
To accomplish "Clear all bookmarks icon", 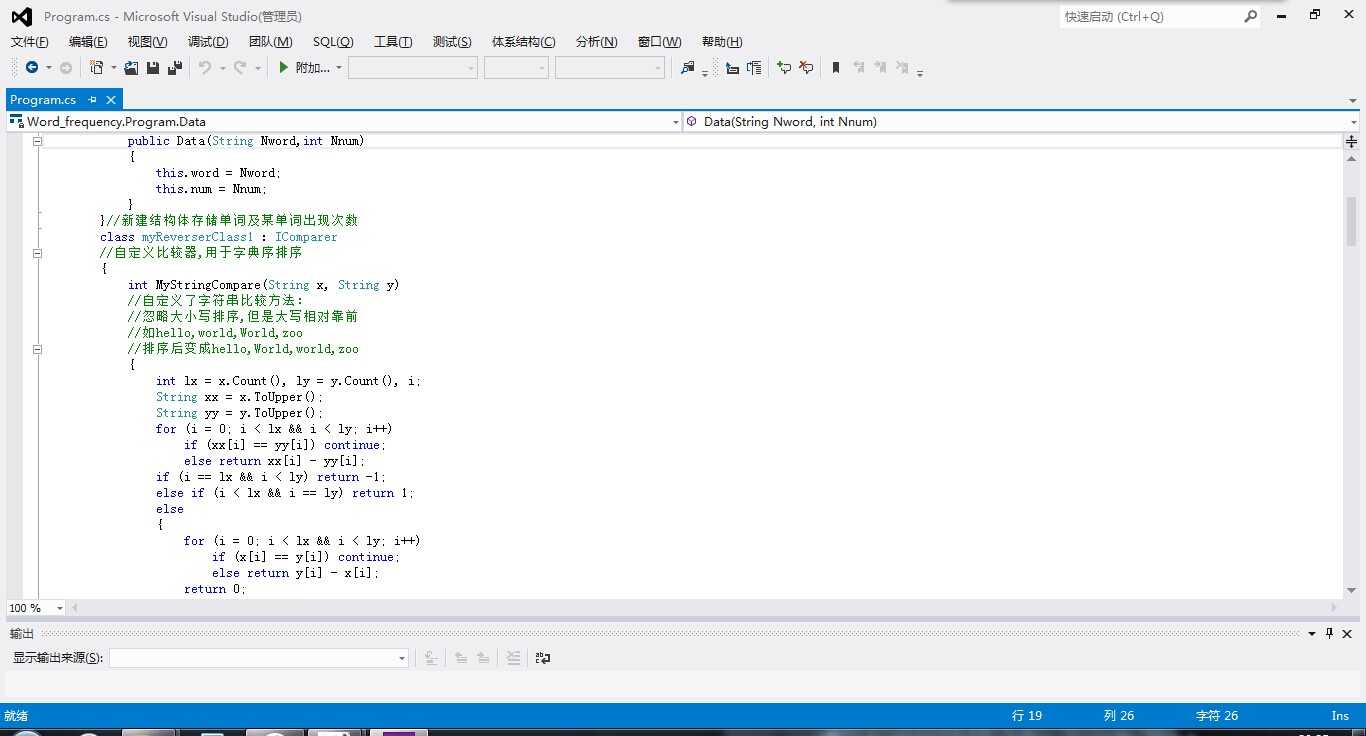I will (x=902, y=68).
